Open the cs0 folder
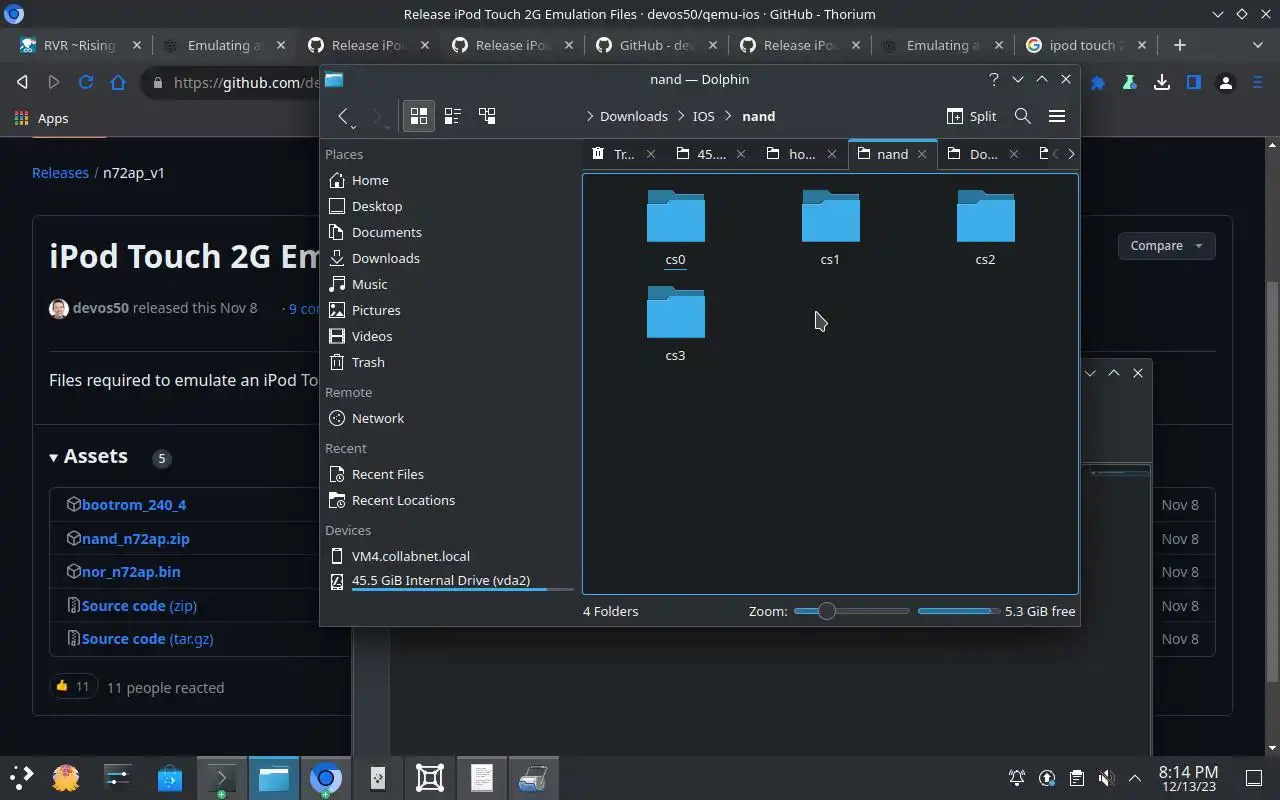 676,229
